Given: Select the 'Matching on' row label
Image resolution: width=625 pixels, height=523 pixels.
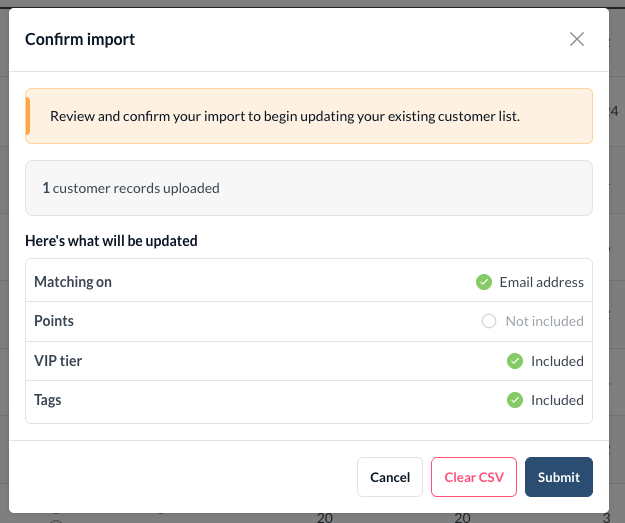Looking at the screenshot, I should tap(73, 282).
